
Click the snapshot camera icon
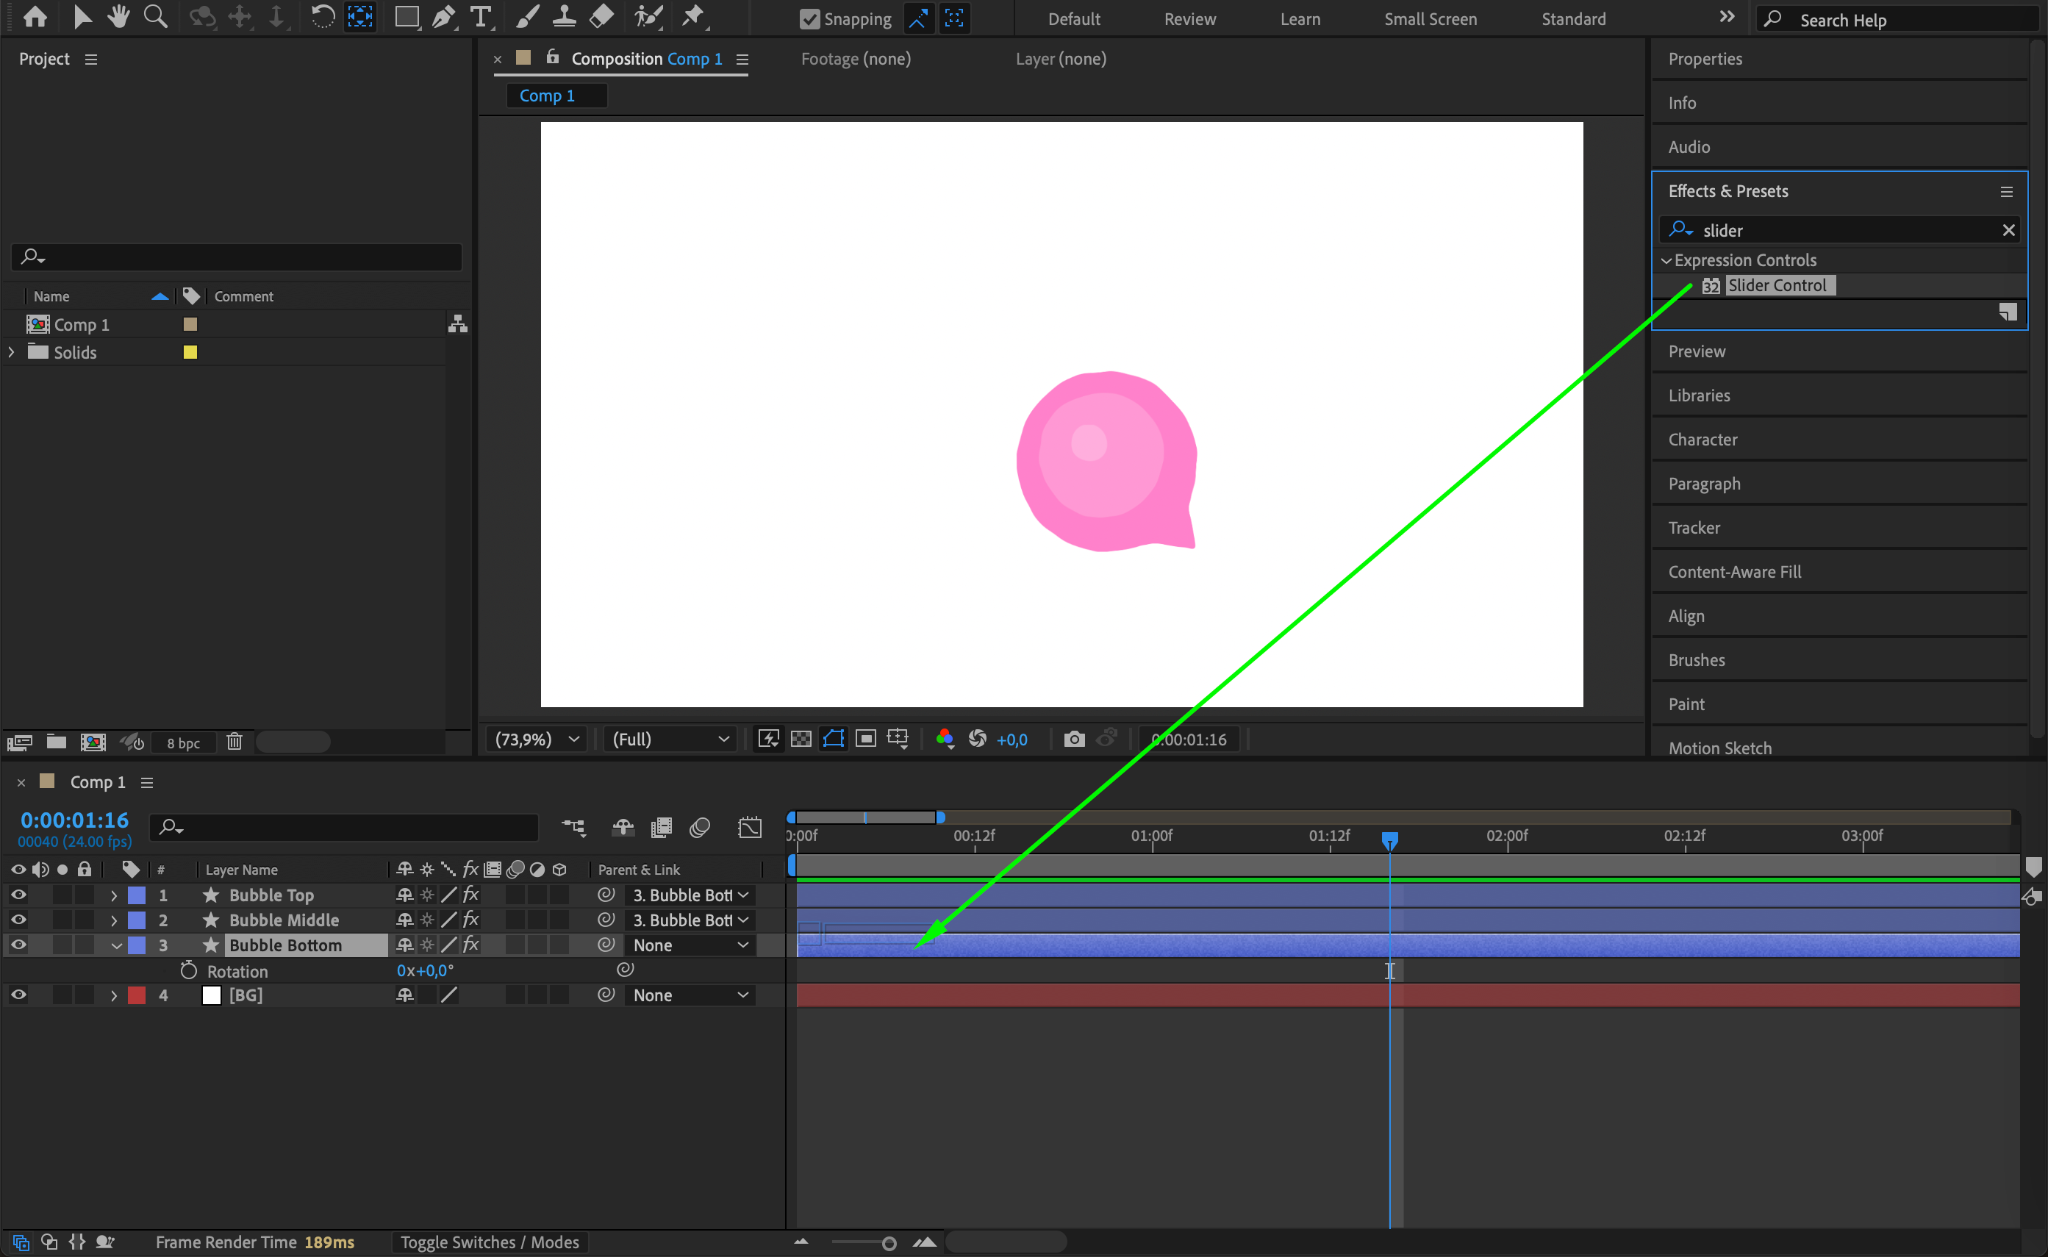(1074, 739)
